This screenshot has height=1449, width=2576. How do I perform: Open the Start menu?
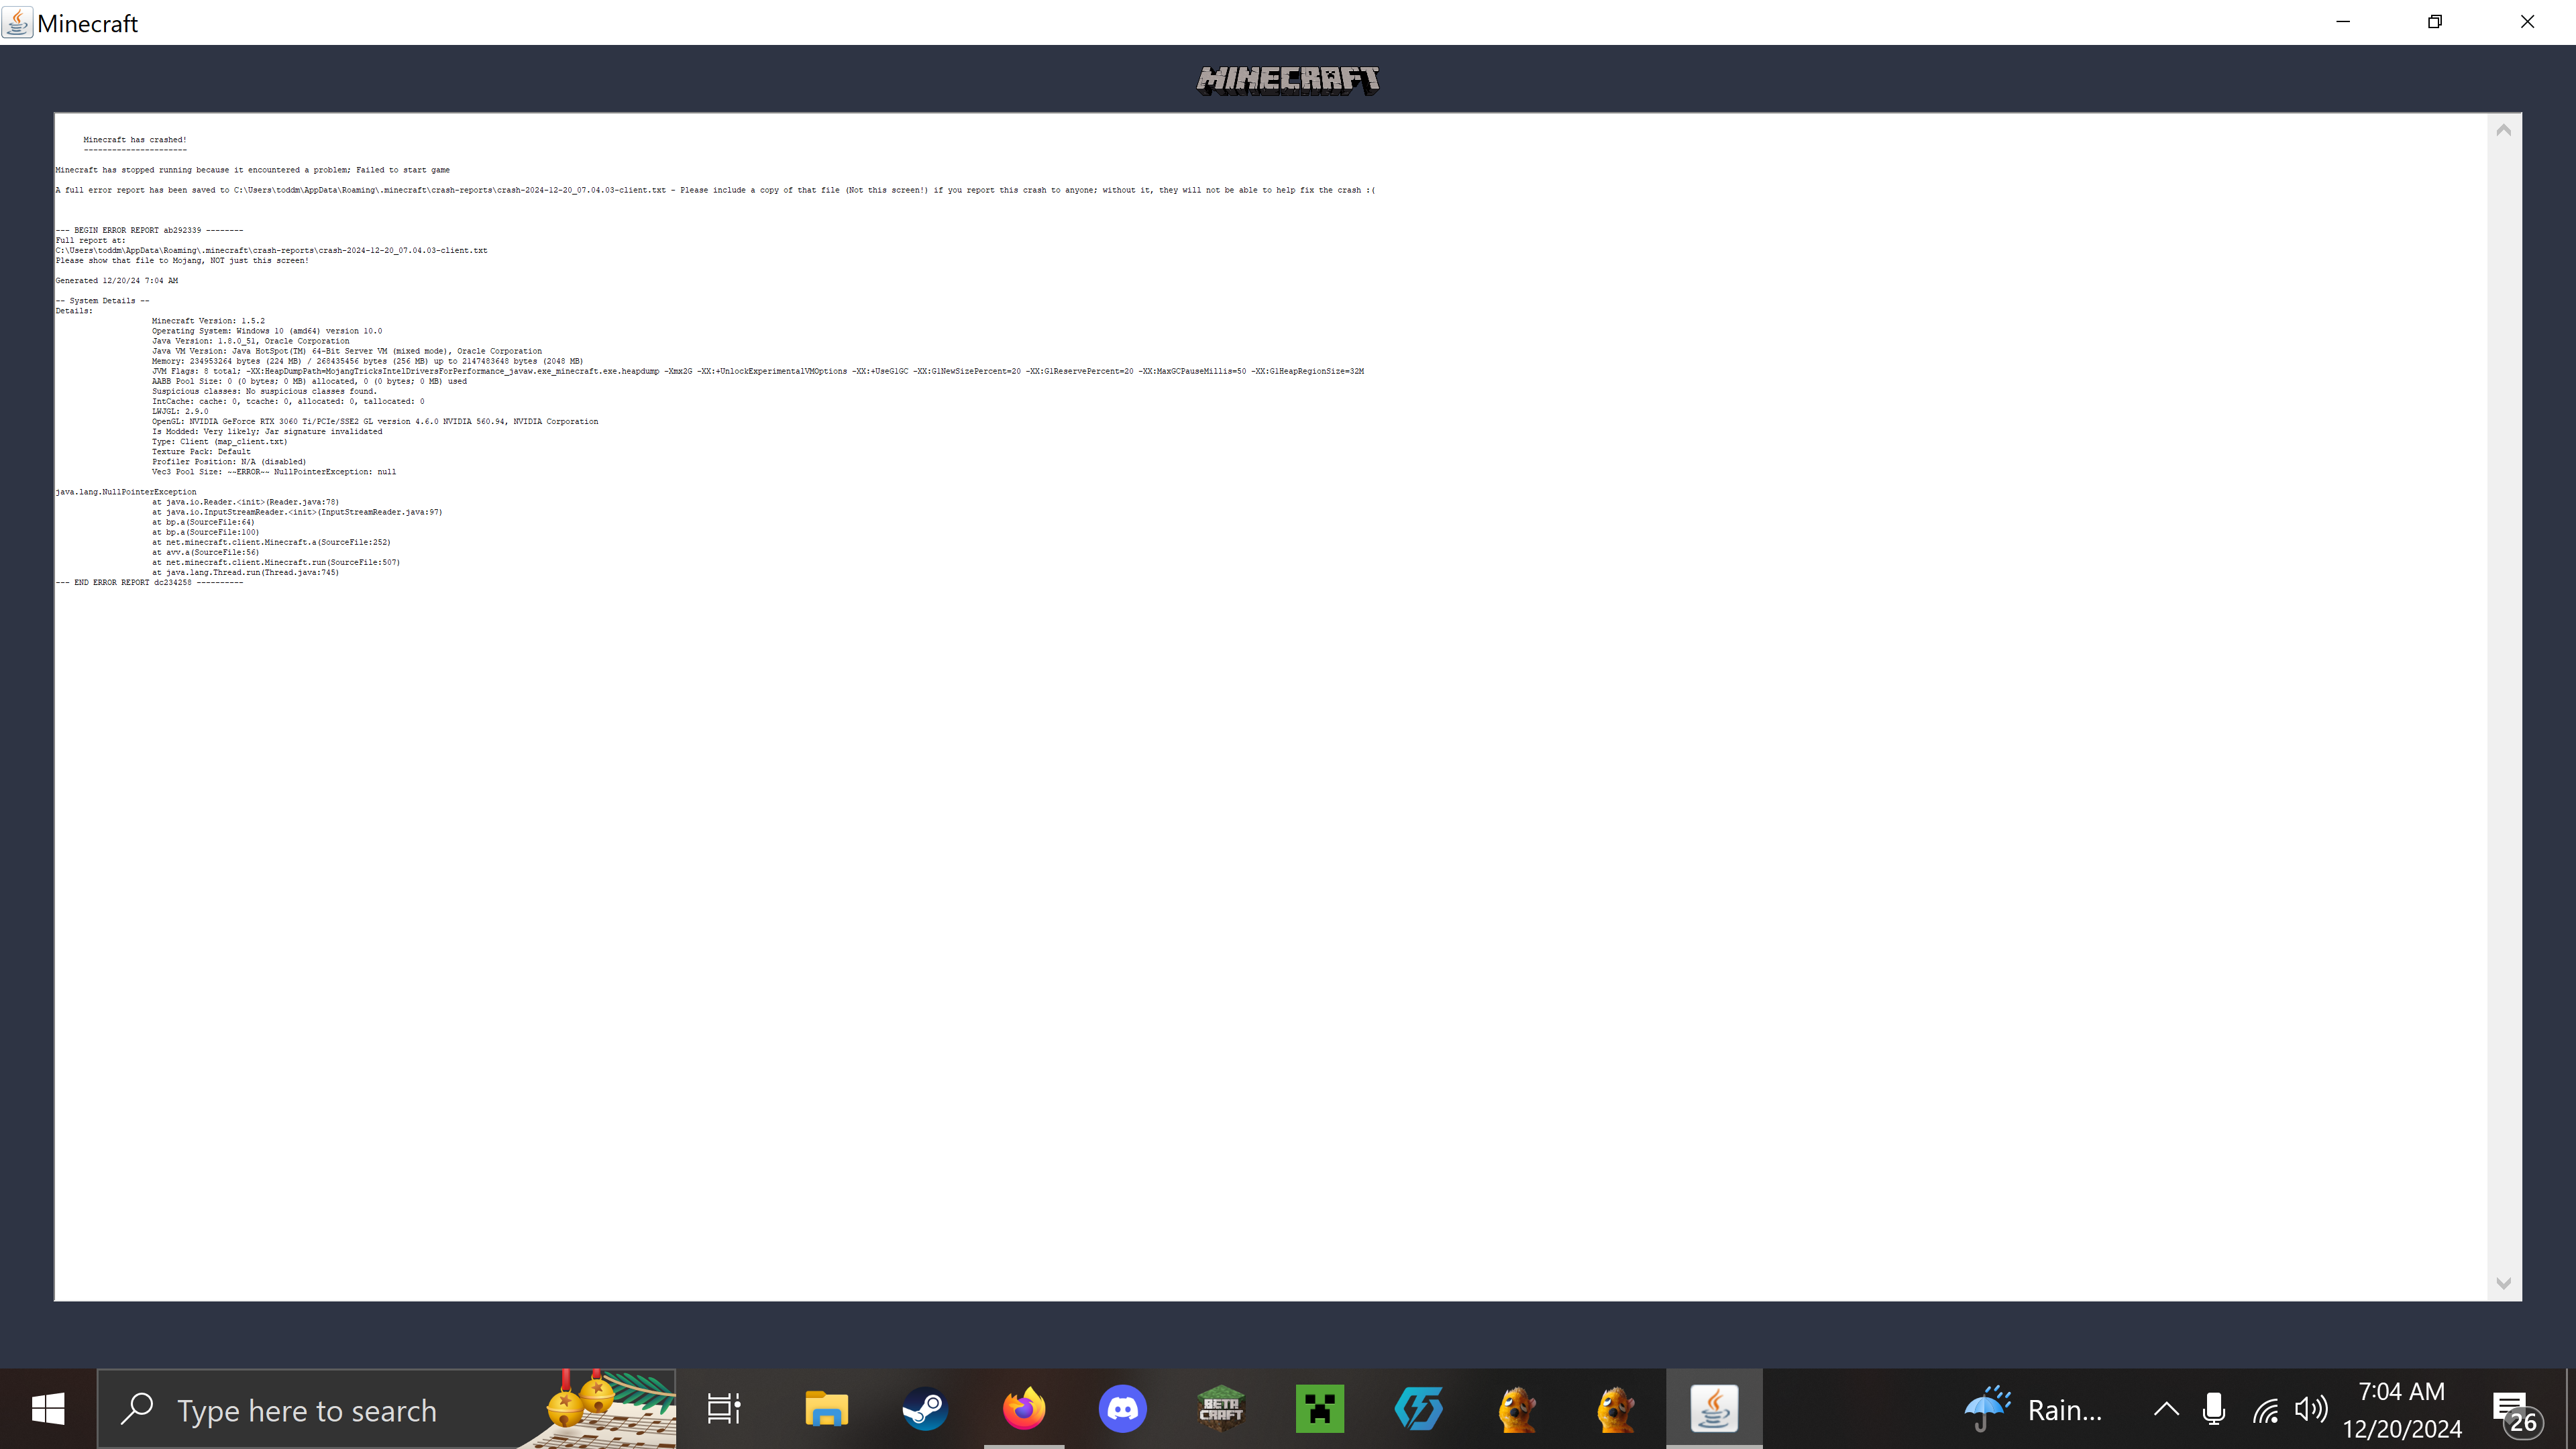coord(48,1408)
